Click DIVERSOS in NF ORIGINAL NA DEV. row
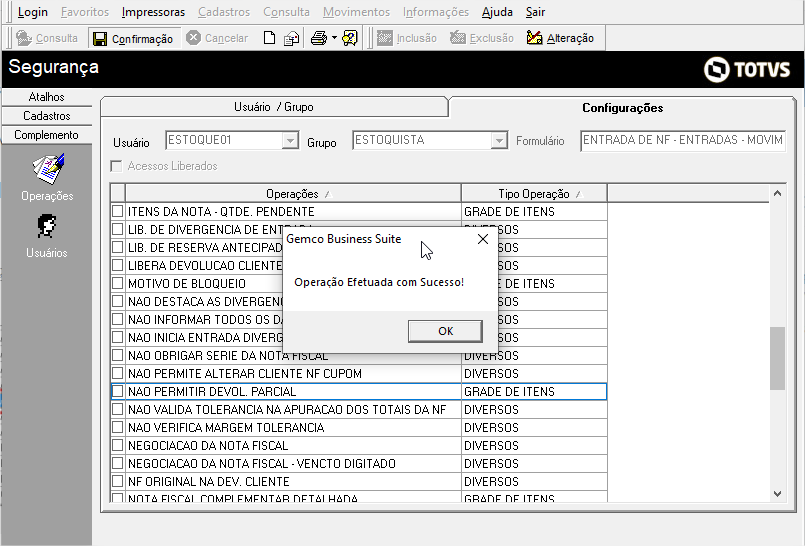The image size is (805, 546). click(491, 481)
